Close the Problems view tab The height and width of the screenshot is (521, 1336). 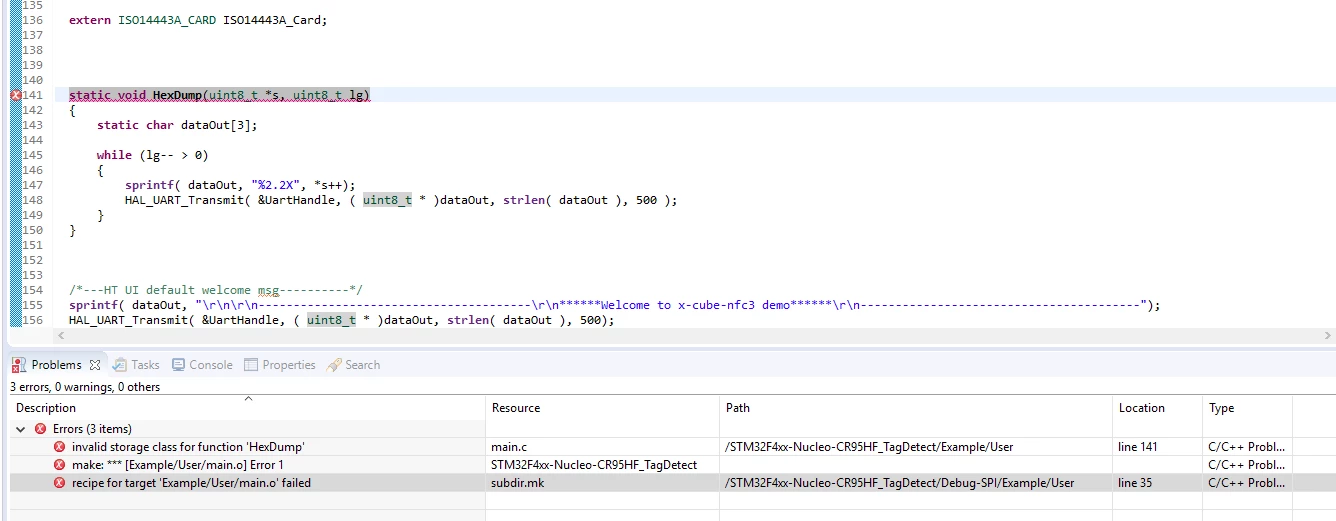click(x=95, y=365)
